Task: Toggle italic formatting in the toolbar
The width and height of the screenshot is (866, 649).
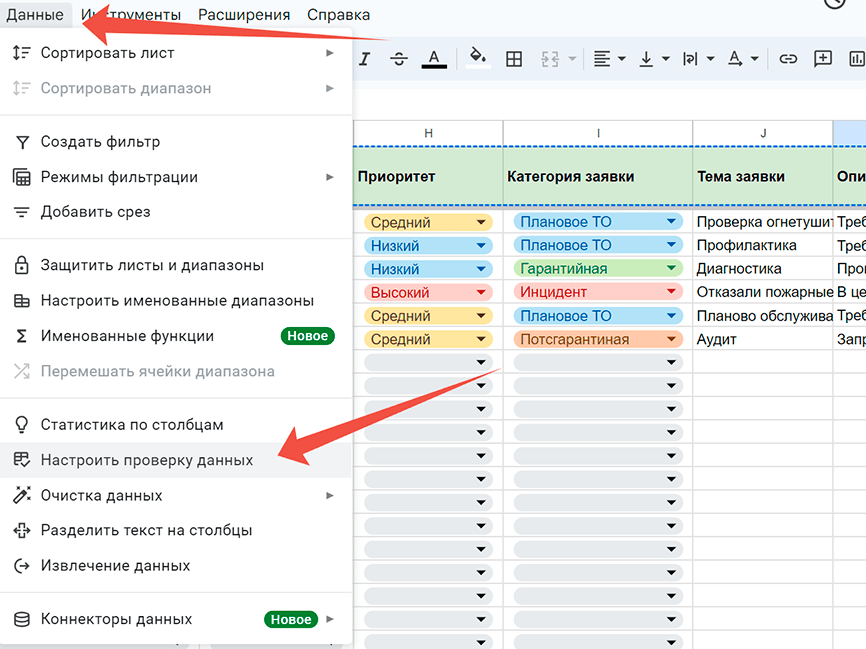Action: pyautogui.click(x=365, y=59)
